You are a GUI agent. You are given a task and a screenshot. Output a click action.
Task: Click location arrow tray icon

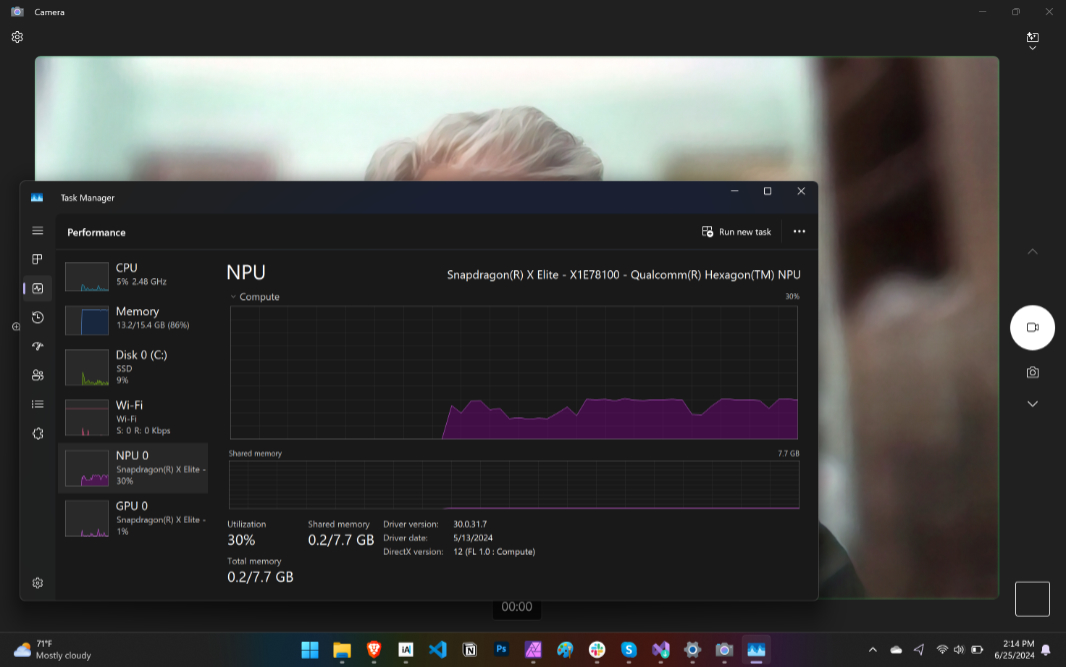918,650
